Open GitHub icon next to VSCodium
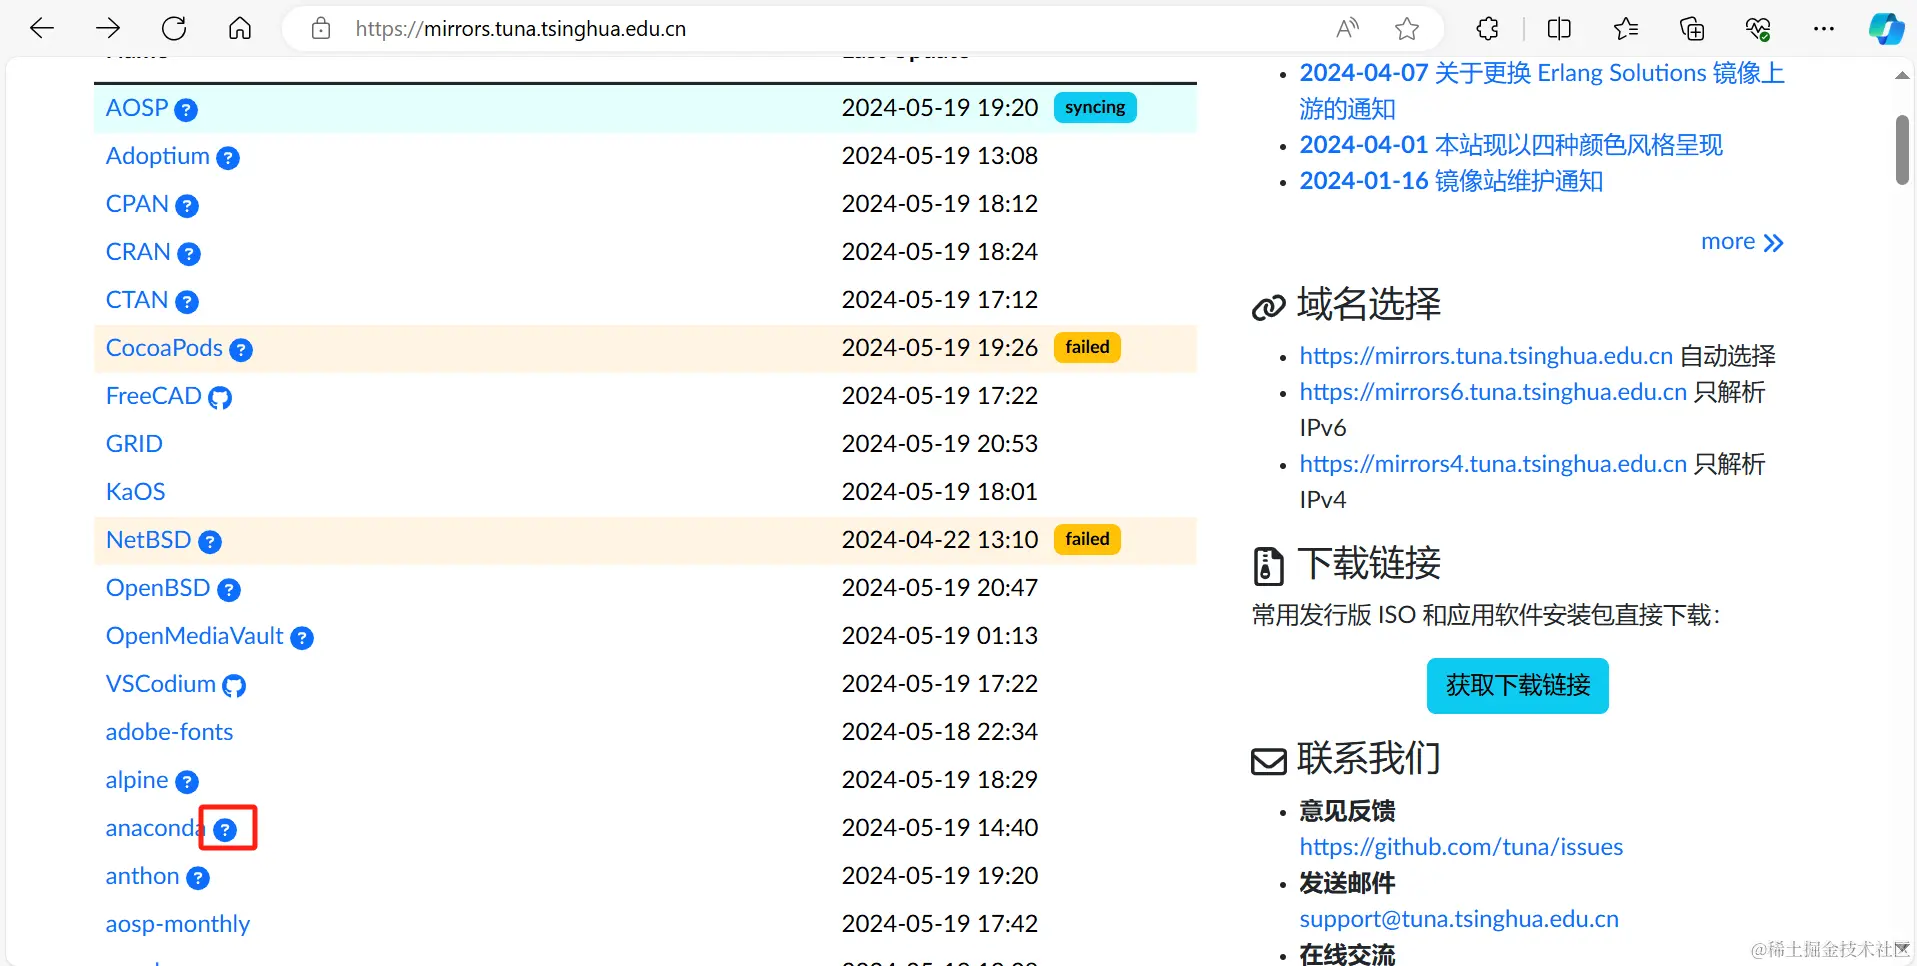This screenshot has width=1917, height=966. tap(234, 686)
